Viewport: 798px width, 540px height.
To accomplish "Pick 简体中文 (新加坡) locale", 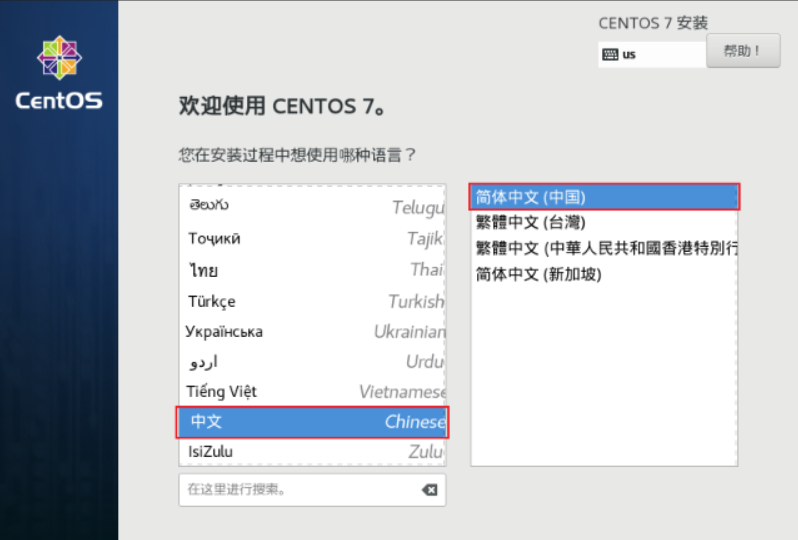I will pos(604,274).
